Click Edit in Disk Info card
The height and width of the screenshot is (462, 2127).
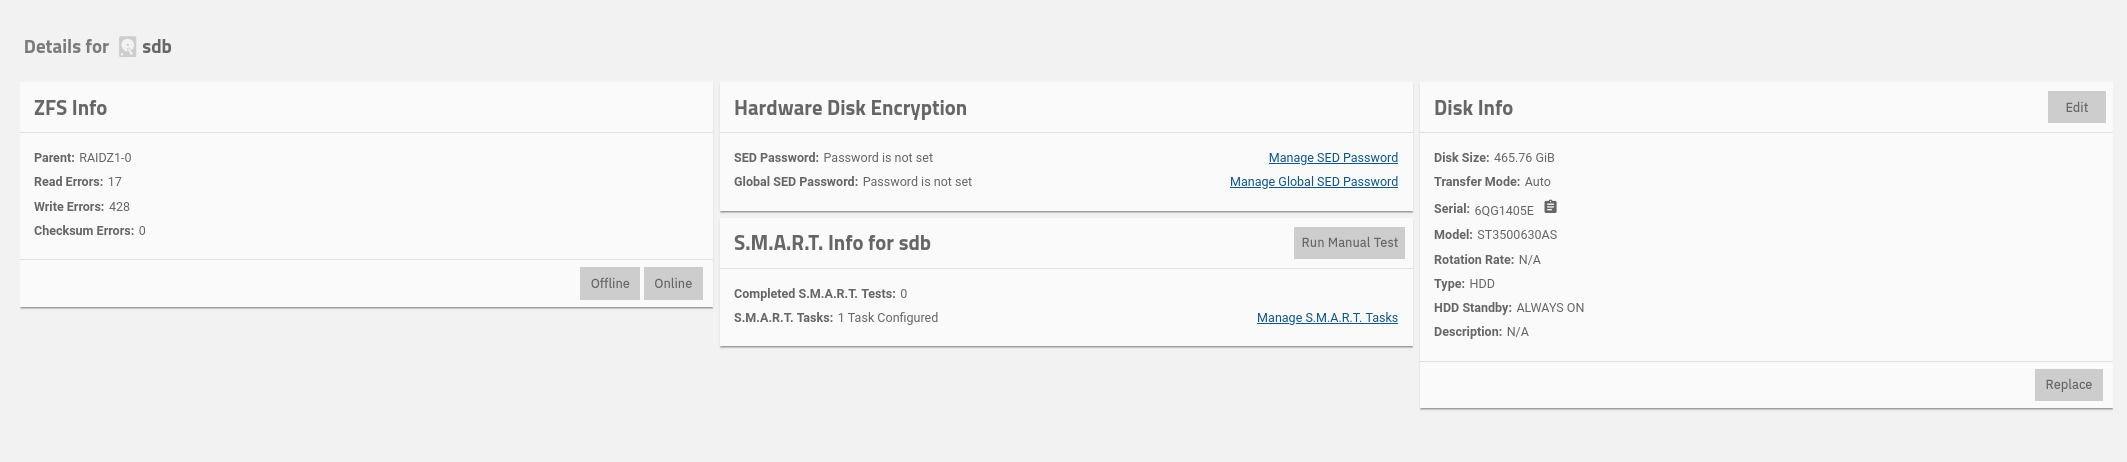(x=2076, y=108)
